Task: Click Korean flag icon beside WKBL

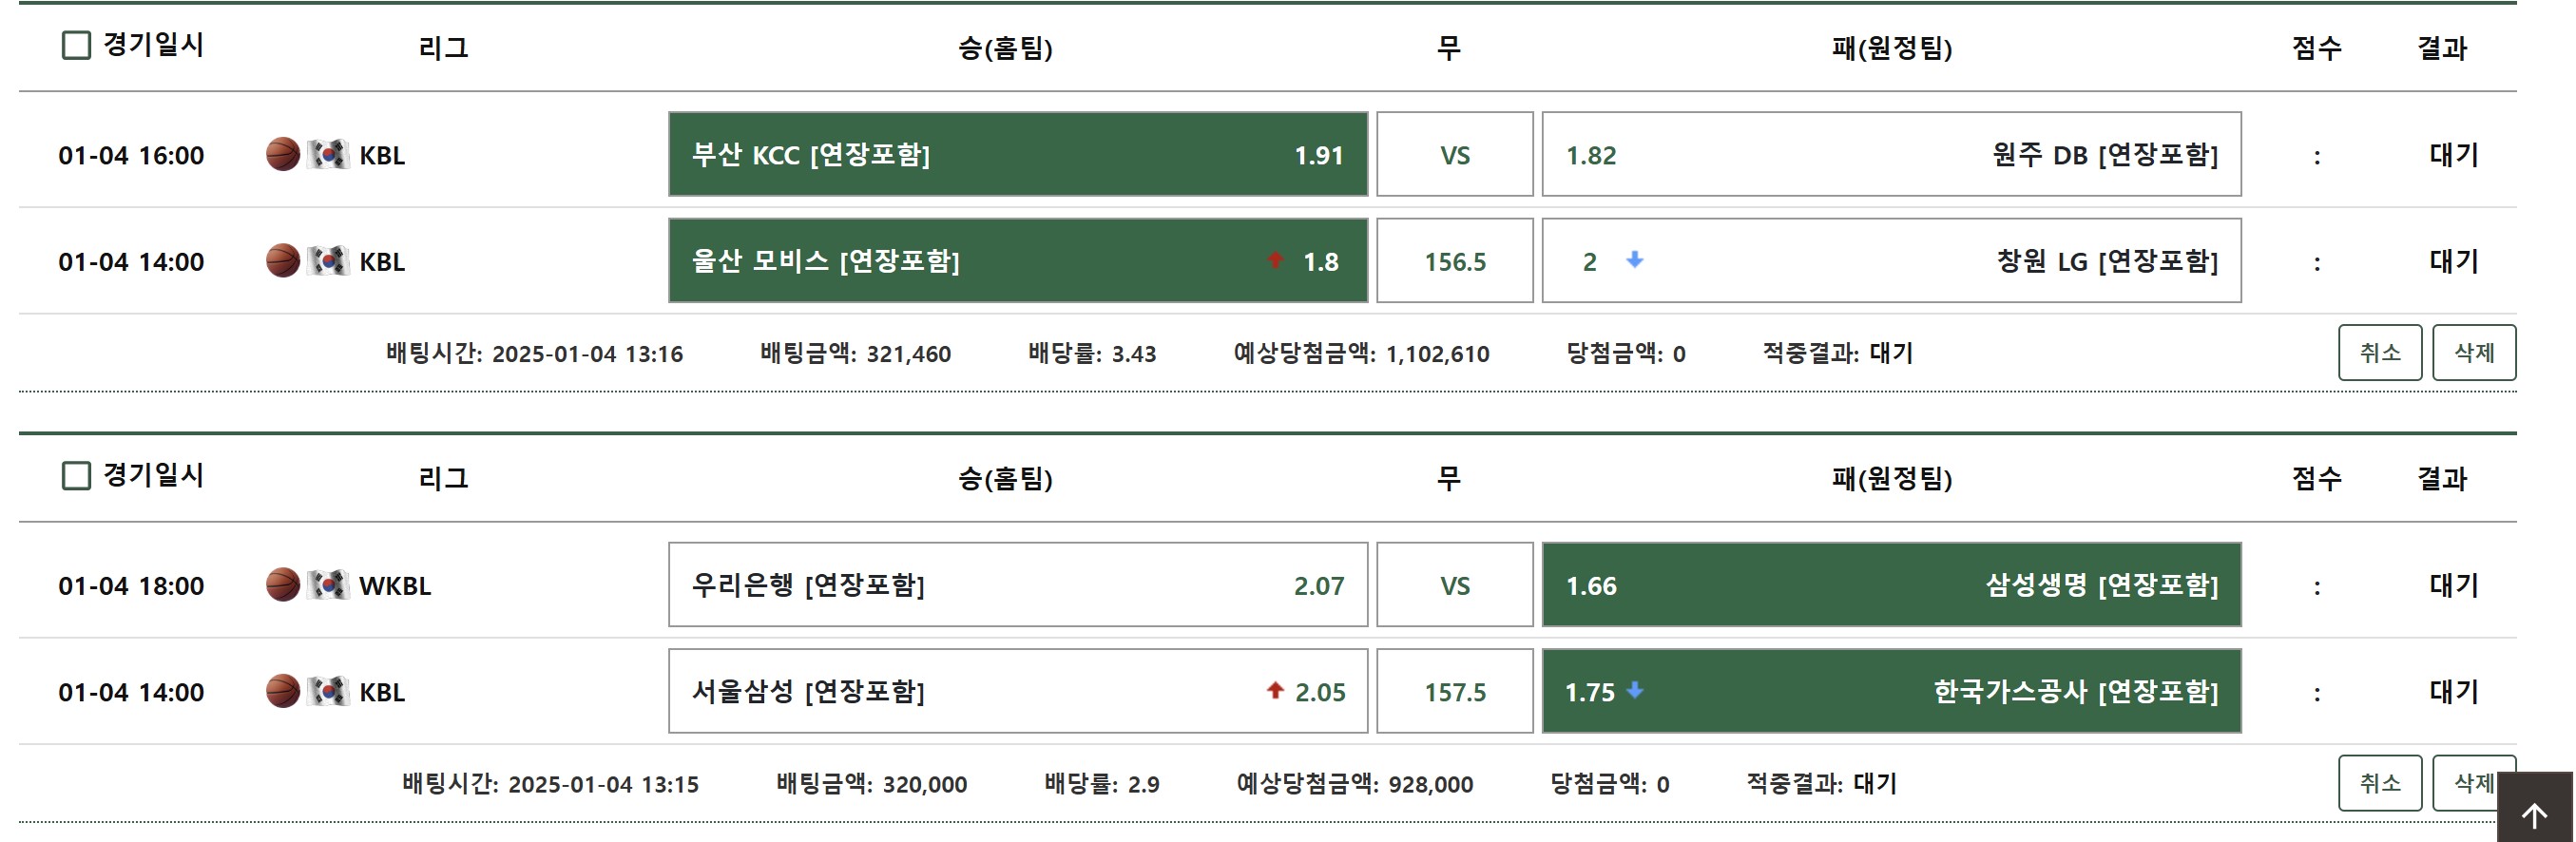Action: 328,585
